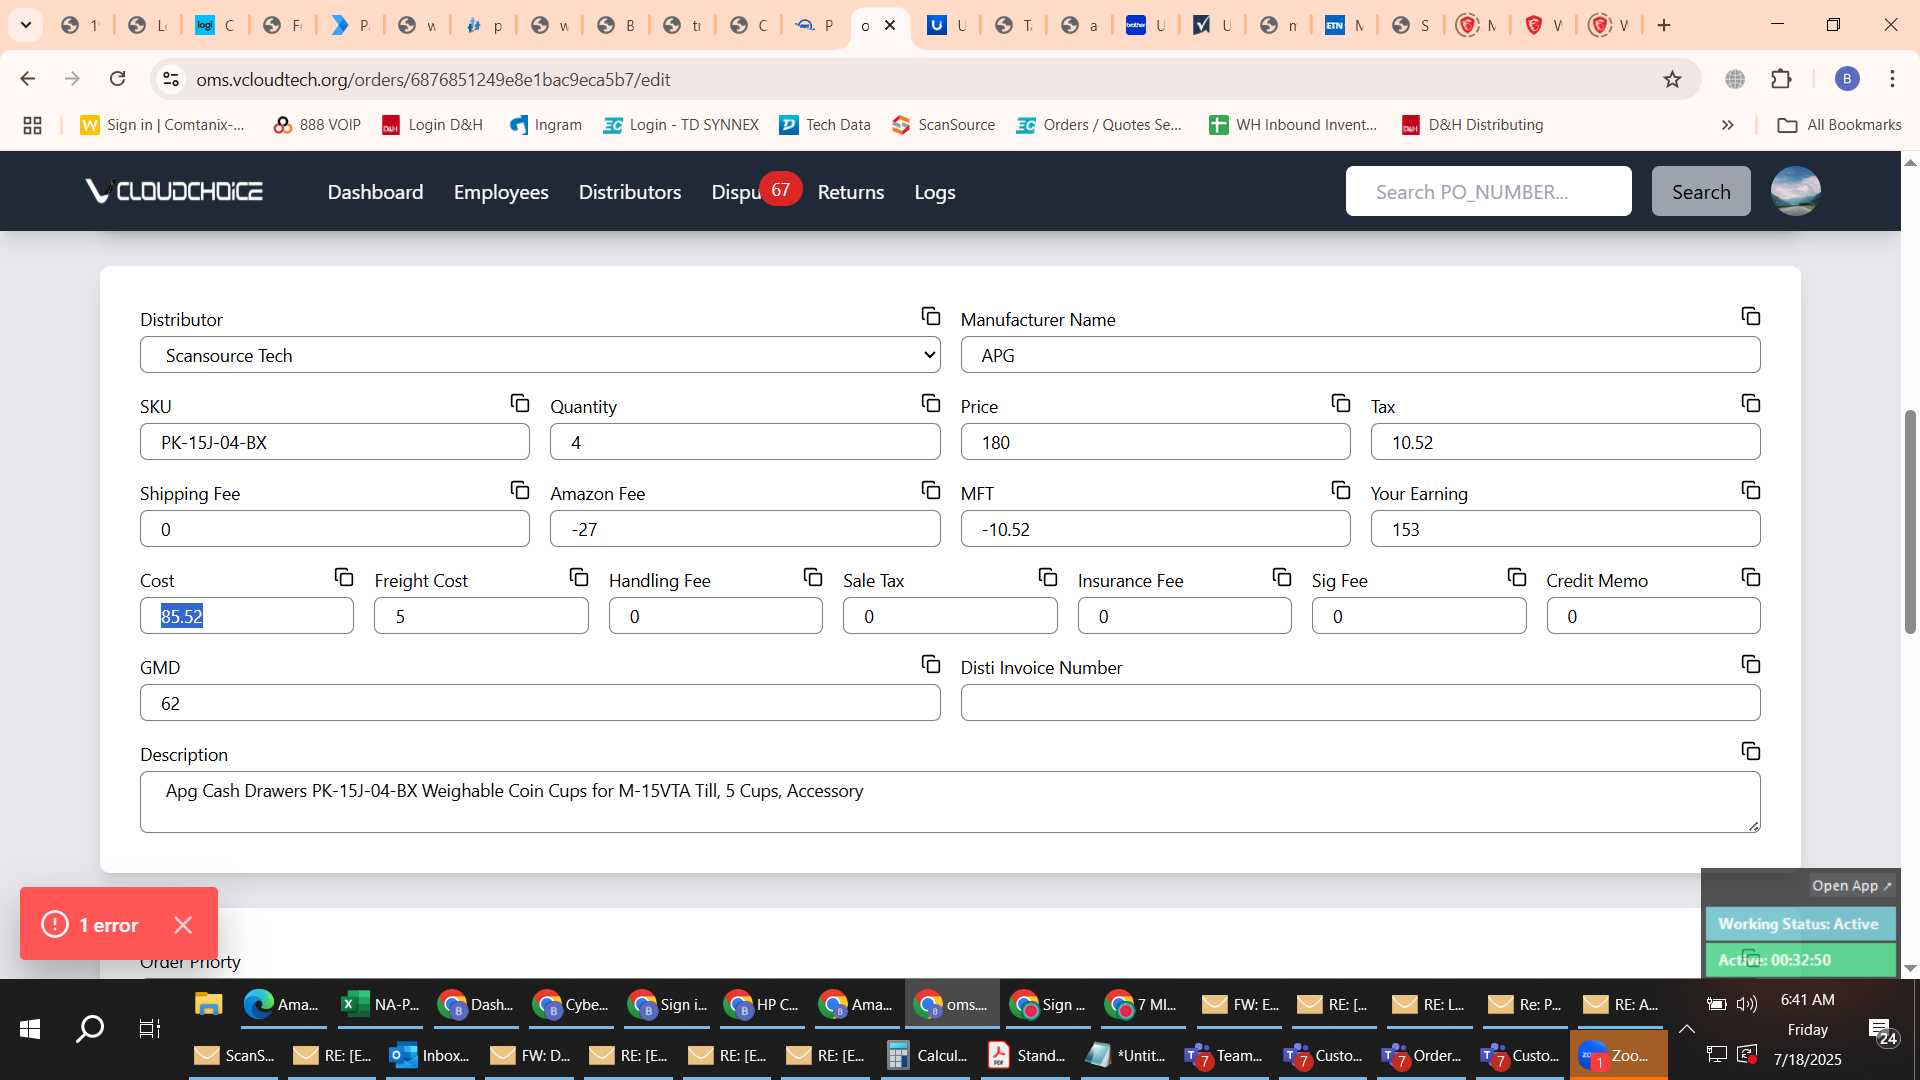This screenshot has height=1080, width=1920.
Task: Click the Disti Invoice Number input
Action: (x=1360, y=703)
